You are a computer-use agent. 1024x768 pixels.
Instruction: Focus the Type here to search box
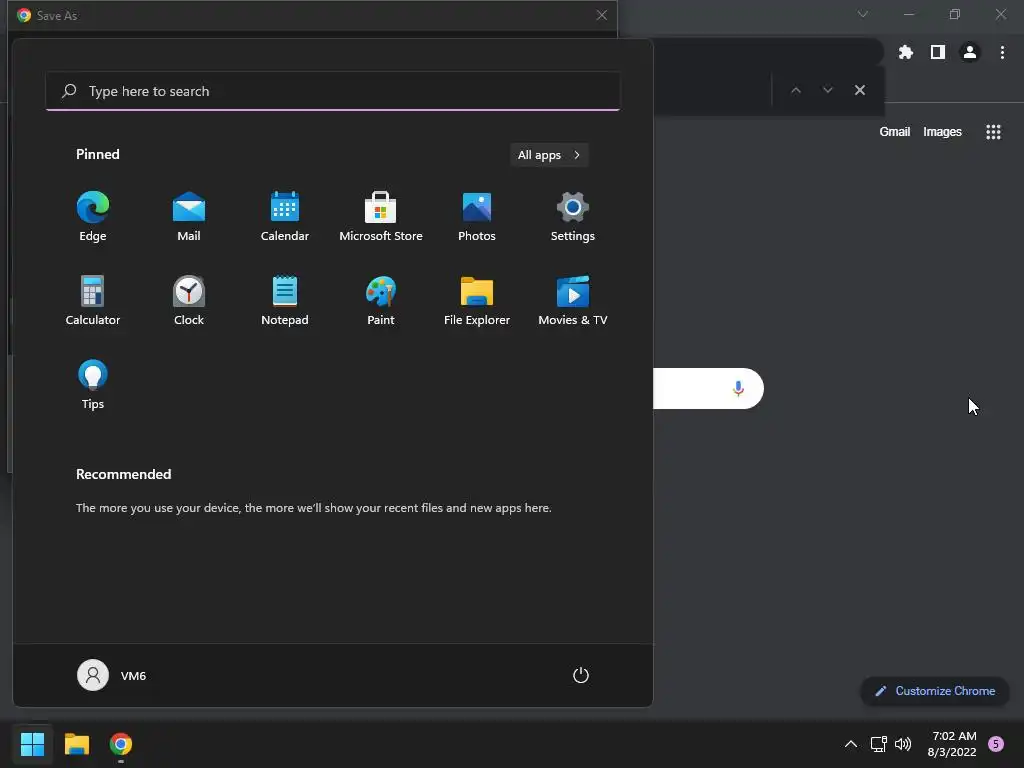[x=333, y=91]
